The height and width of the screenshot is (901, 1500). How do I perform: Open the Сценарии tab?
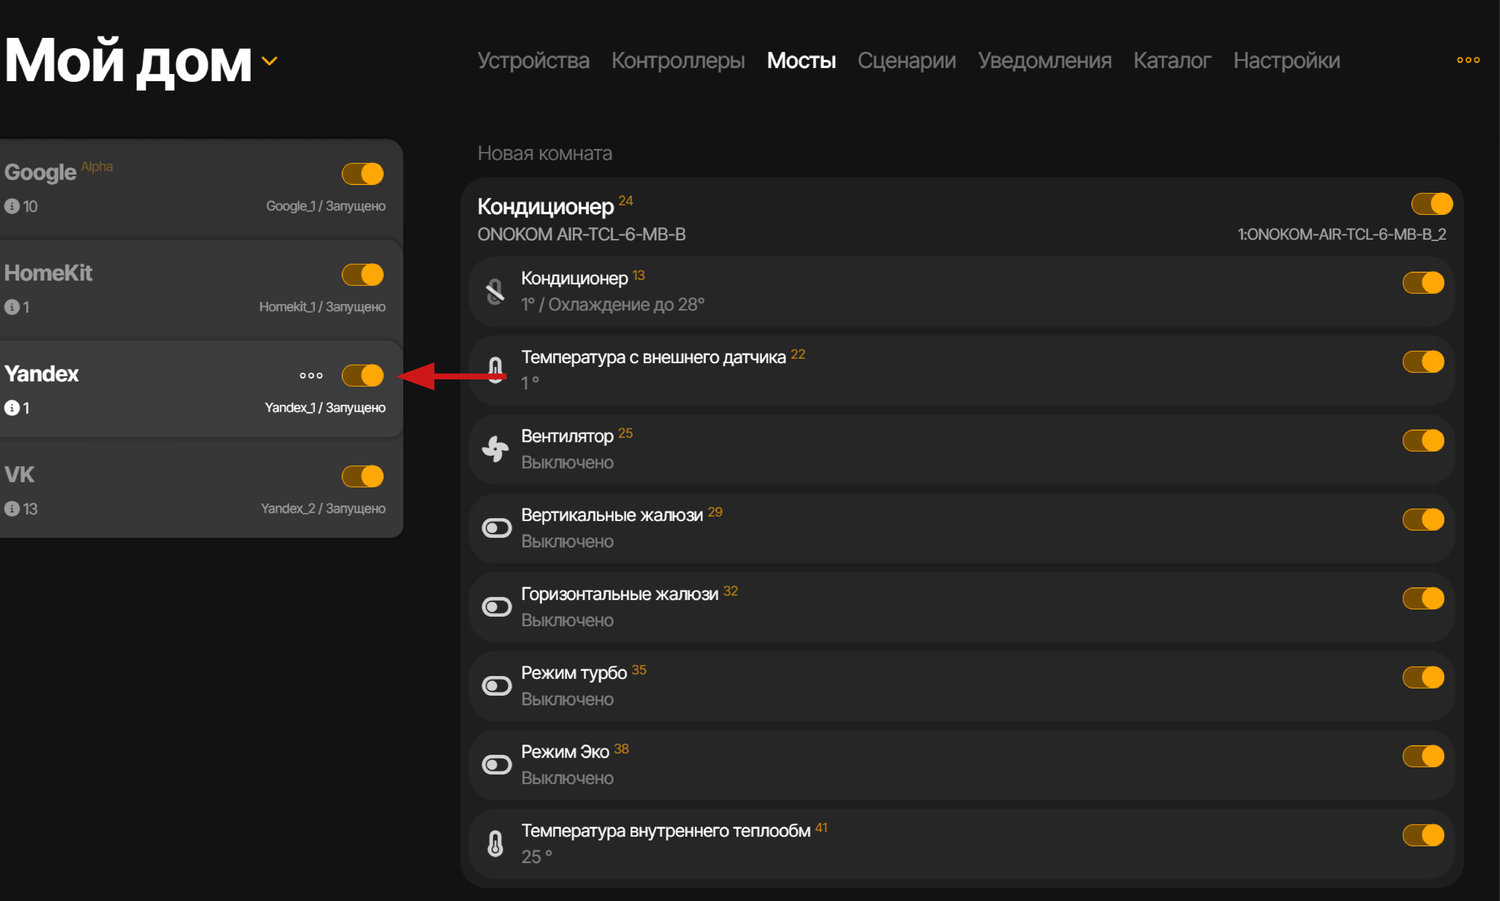click(906, 61)
